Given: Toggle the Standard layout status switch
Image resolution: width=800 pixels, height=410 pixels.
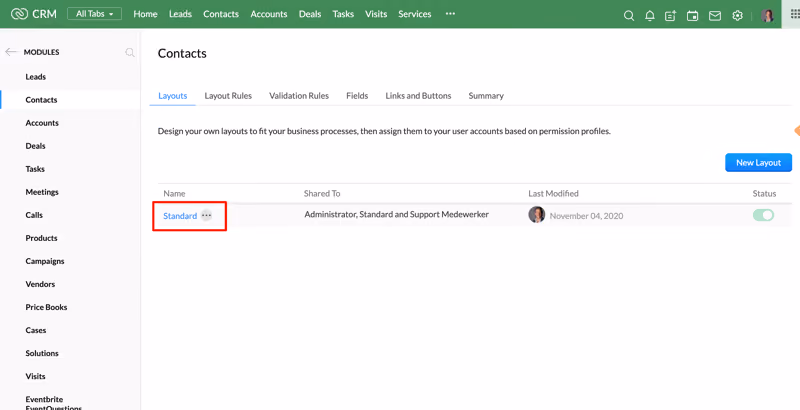Looking at the screenshot, I should [x=763, y=215].
